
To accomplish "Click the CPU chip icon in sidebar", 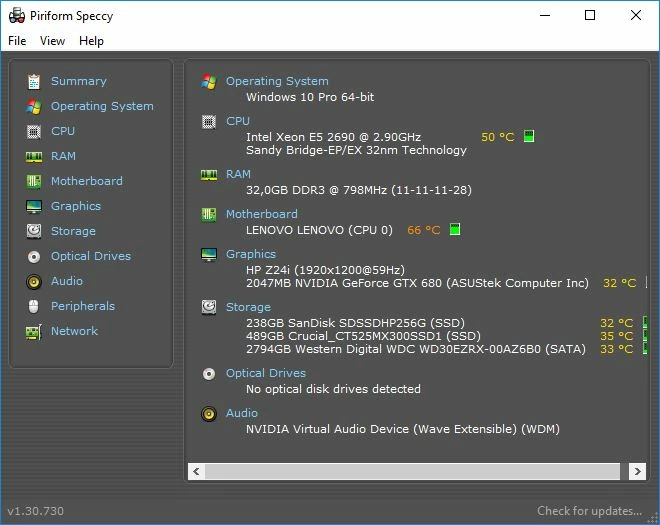I will pos(34,132).
